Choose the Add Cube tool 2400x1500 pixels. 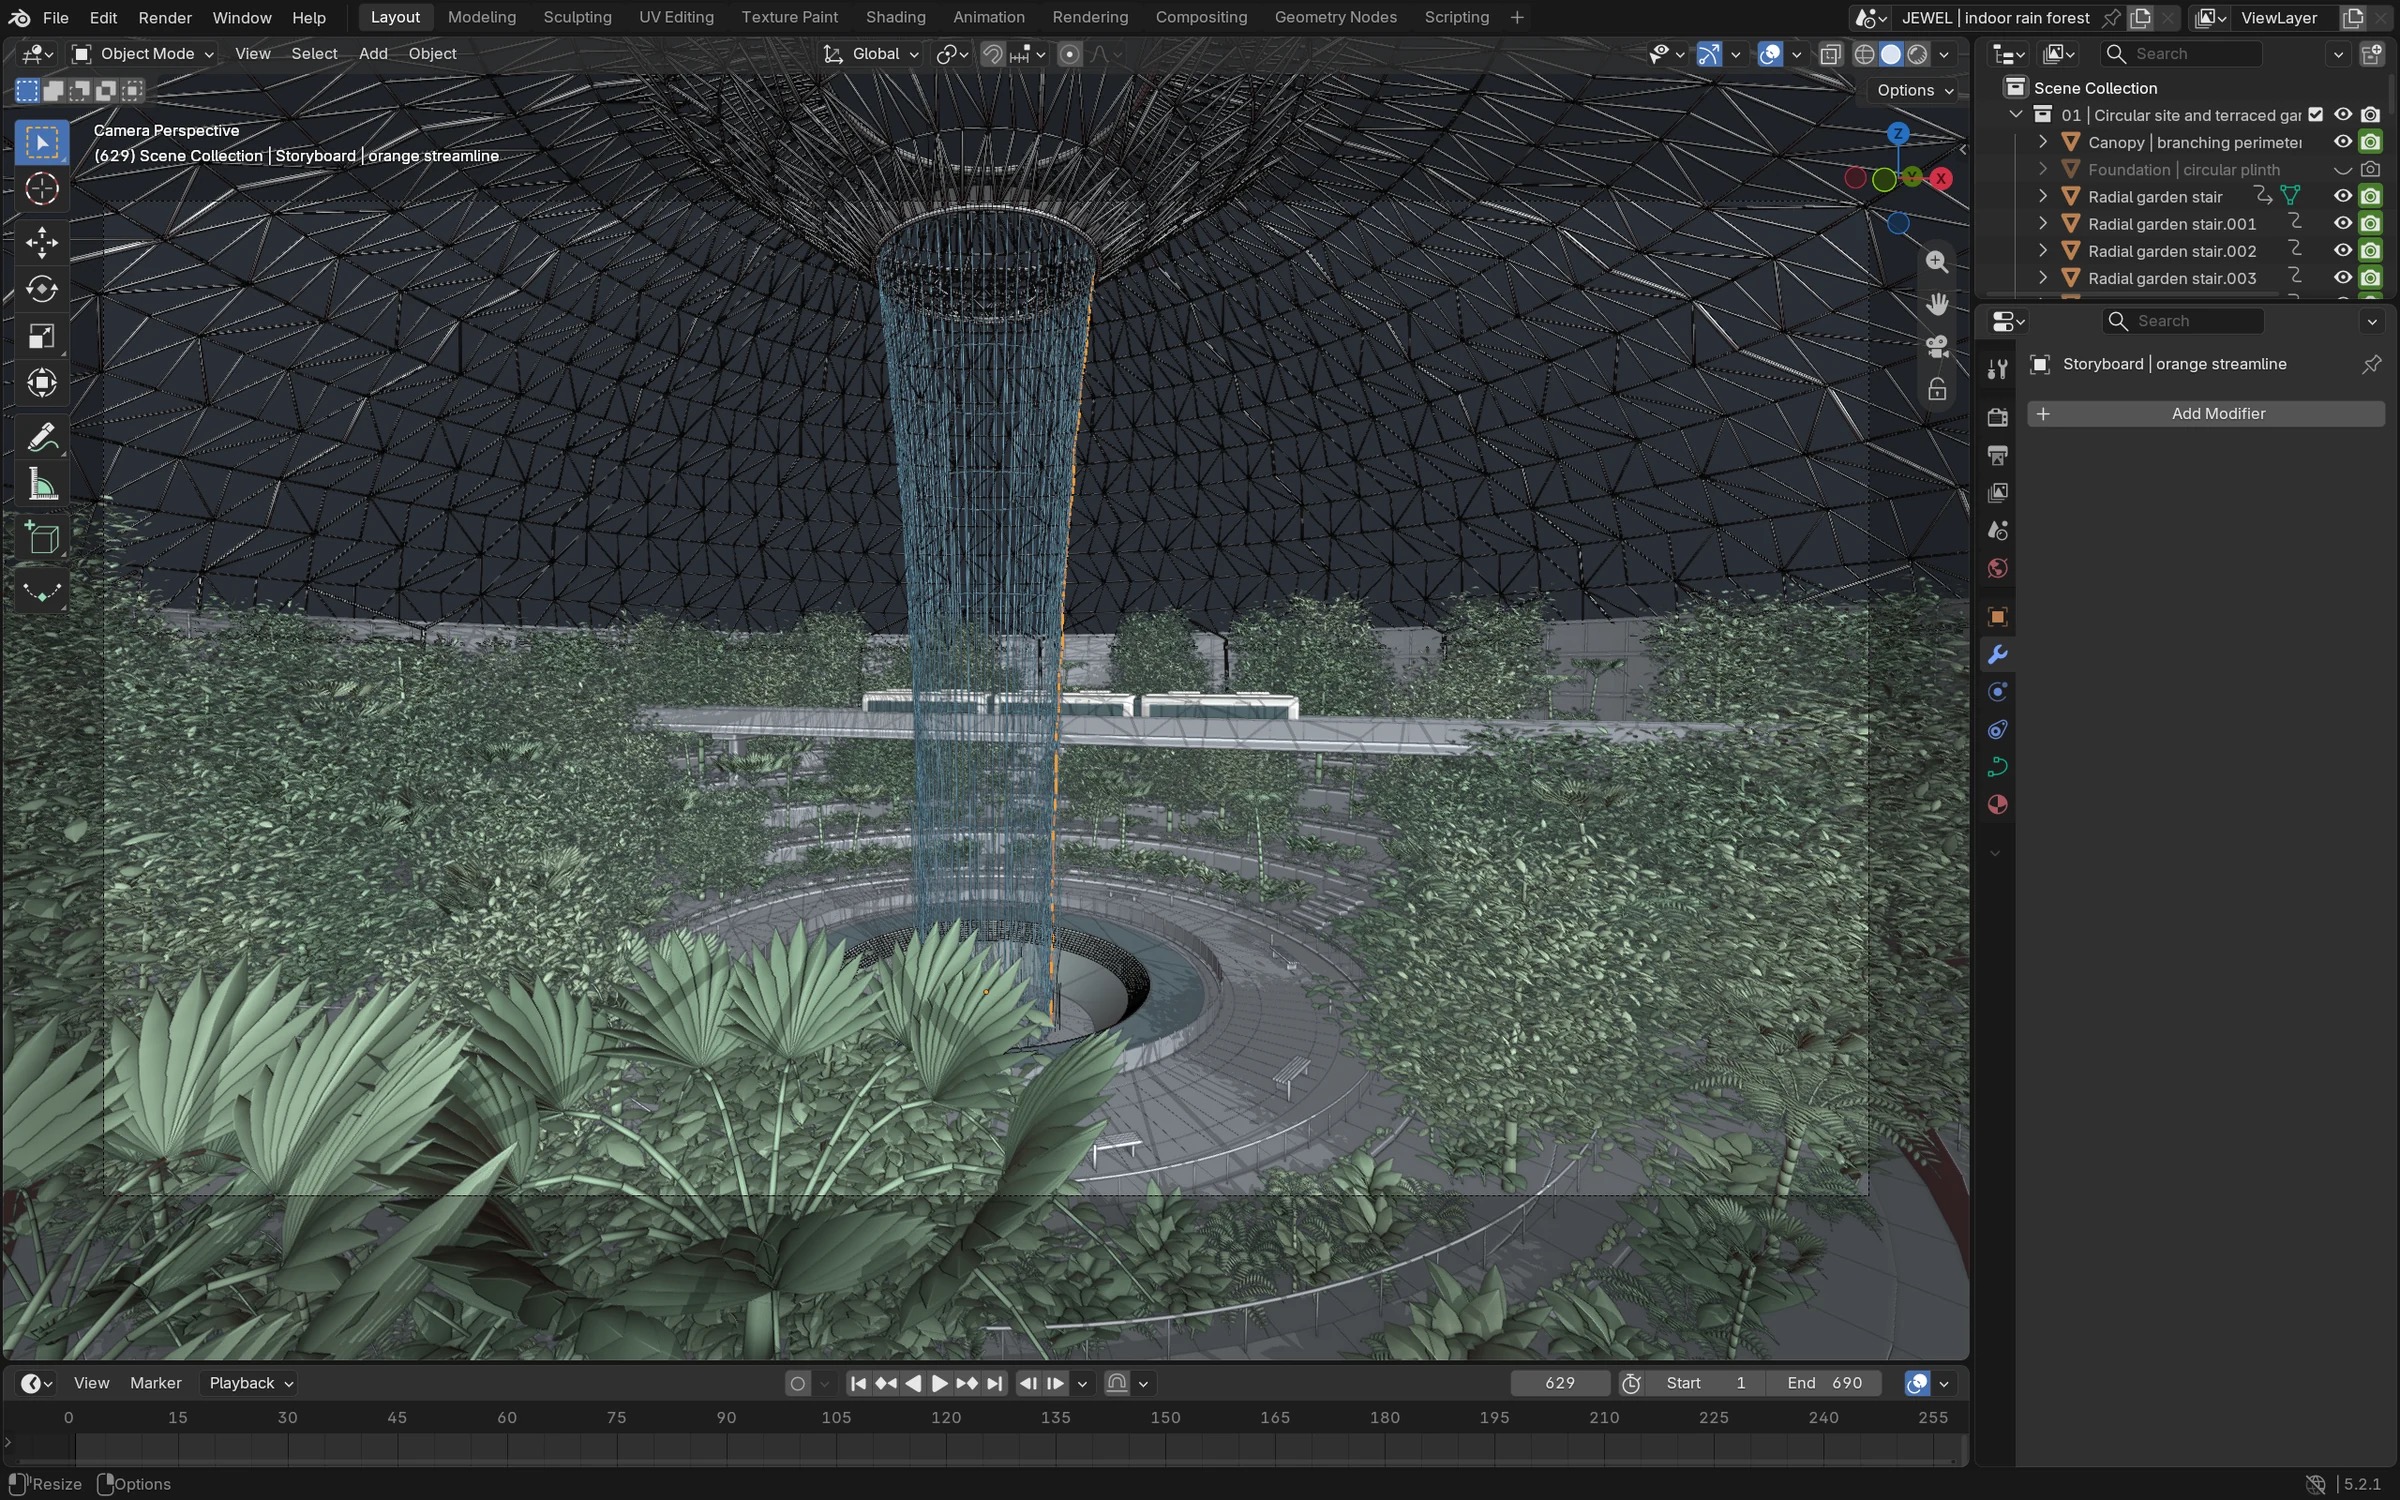[41, 538]
